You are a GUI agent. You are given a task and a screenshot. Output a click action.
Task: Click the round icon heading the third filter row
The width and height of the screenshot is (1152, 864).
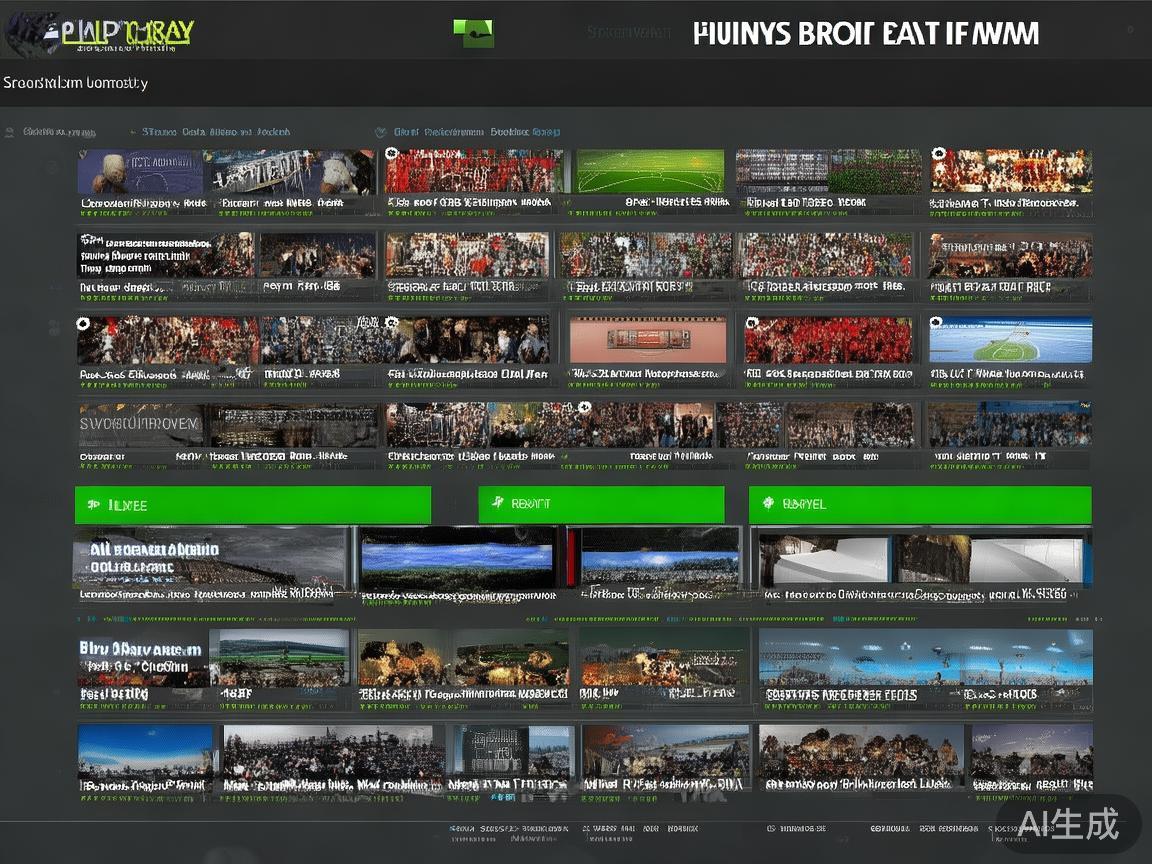tap(380, 132)
